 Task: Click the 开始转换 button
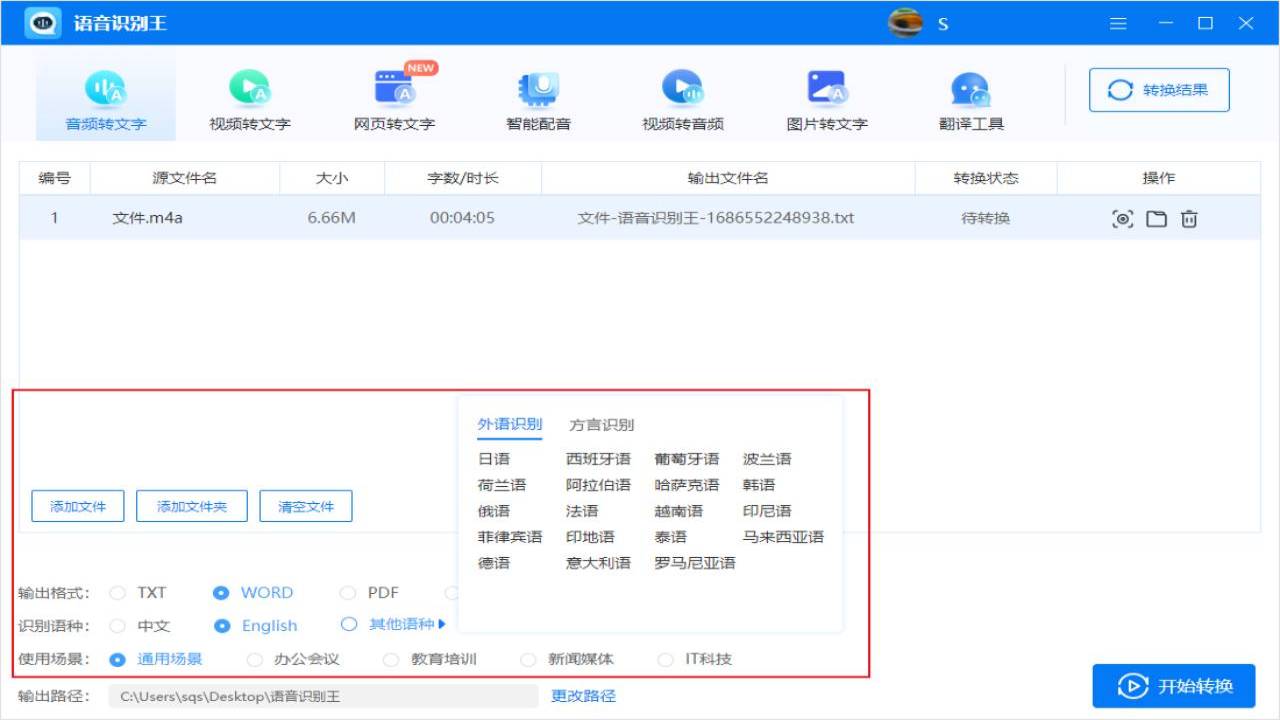point(1174,686)
